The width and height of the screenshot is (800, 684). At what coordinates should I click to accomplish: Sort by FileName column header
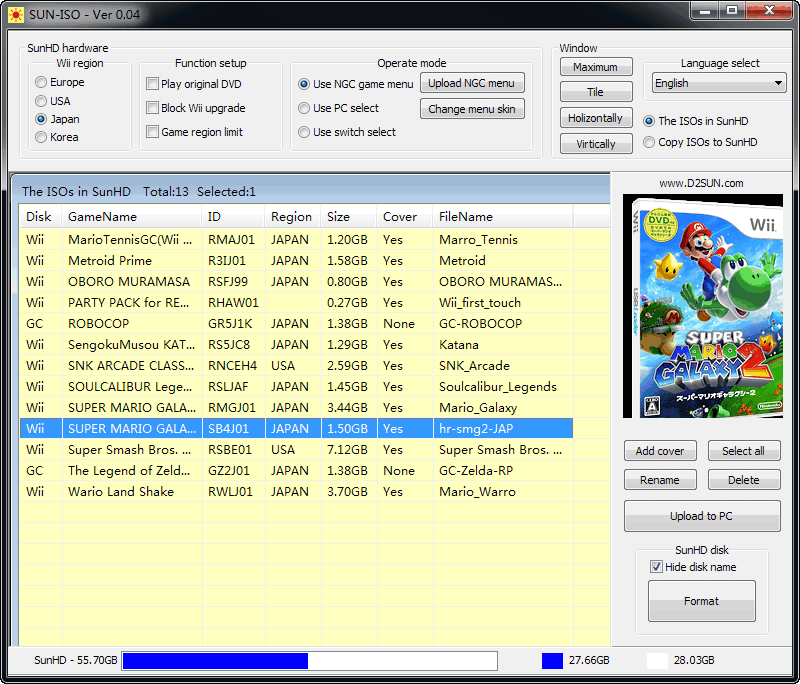503,217
